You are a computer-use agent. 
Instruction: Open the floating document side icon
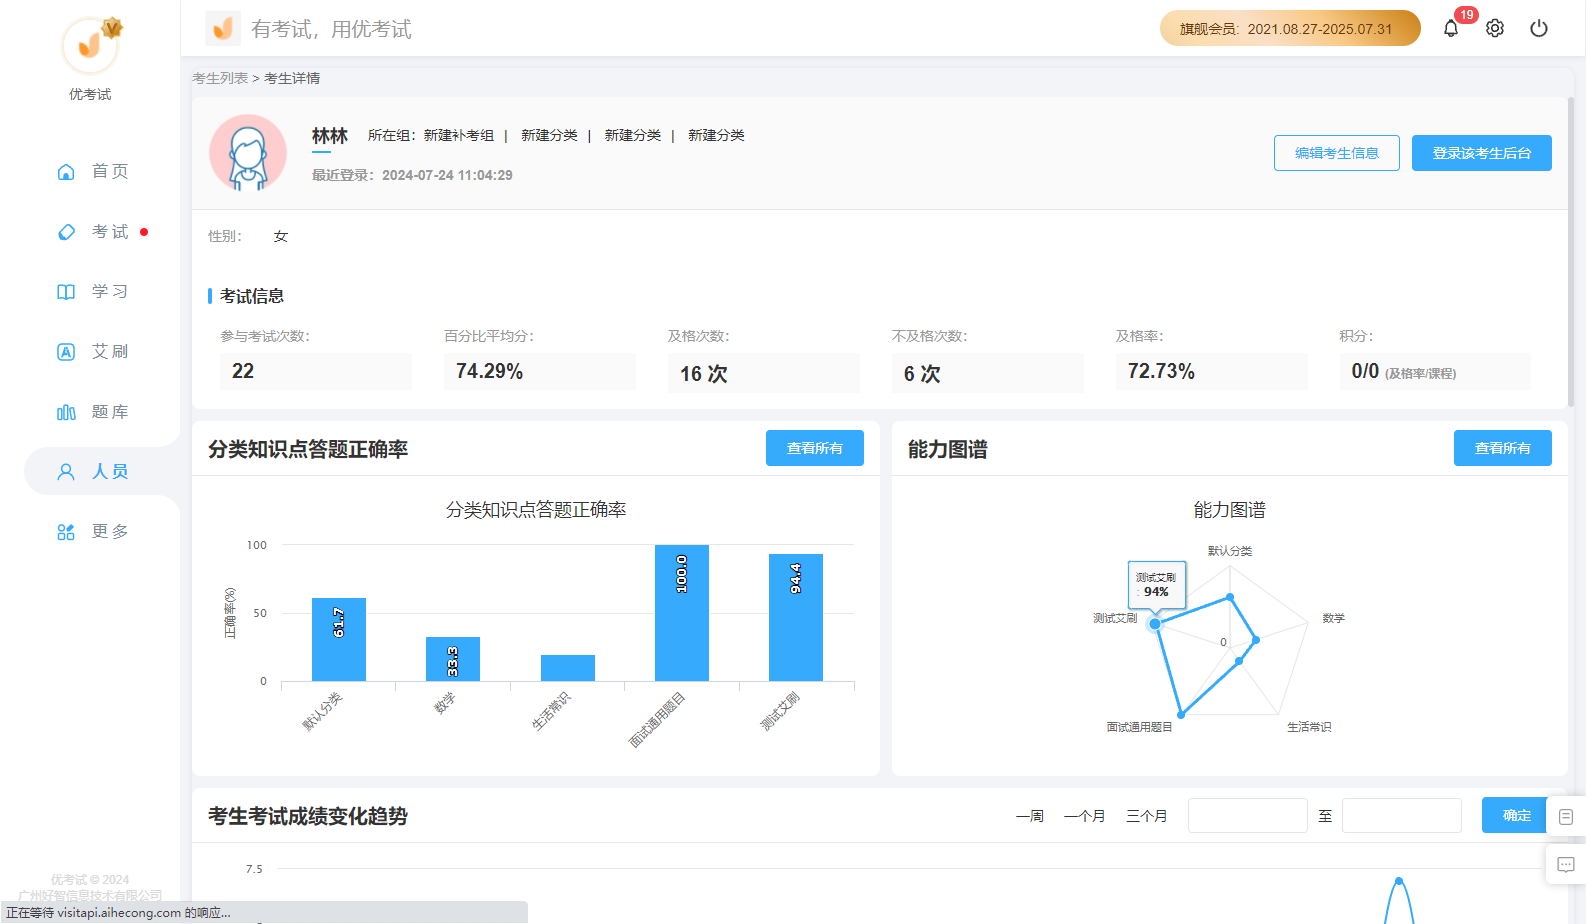tap(1566, 817)
